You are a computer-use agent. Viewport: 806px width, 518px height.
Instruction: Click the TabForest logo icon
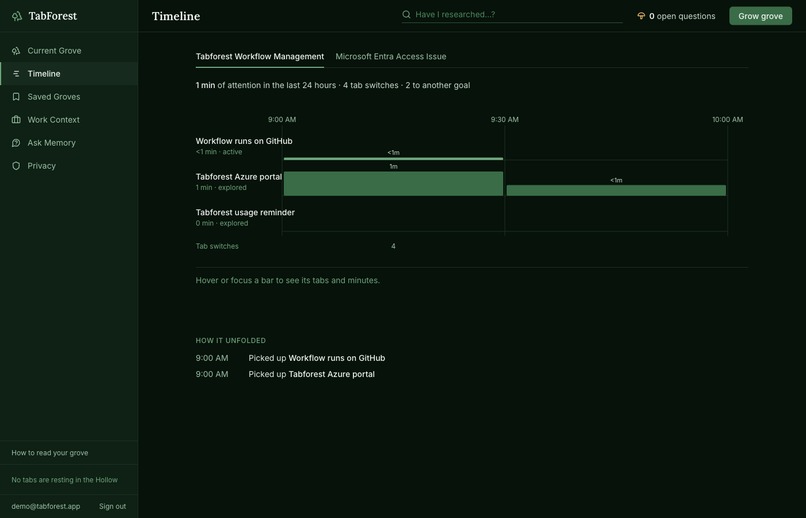[17, 16]
